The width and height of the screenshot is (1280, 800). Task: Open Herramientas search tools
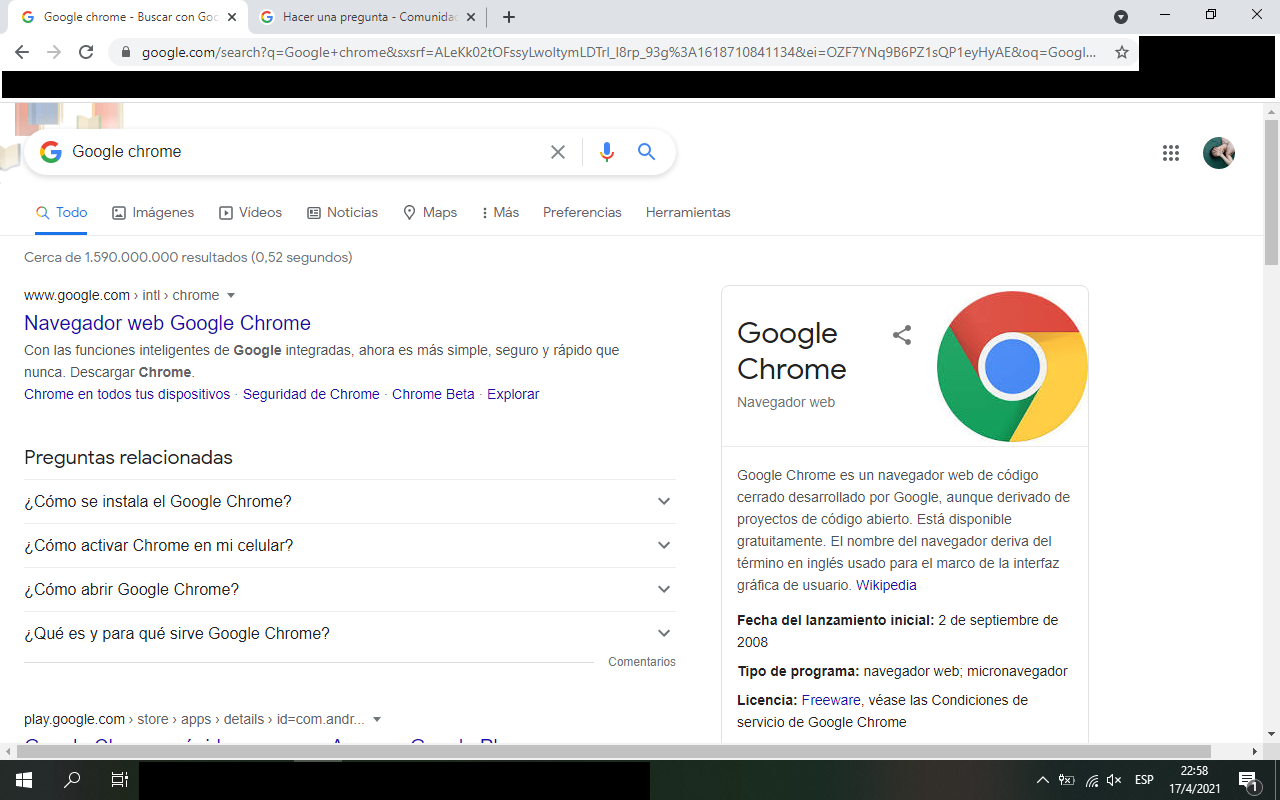click(688, 213)
